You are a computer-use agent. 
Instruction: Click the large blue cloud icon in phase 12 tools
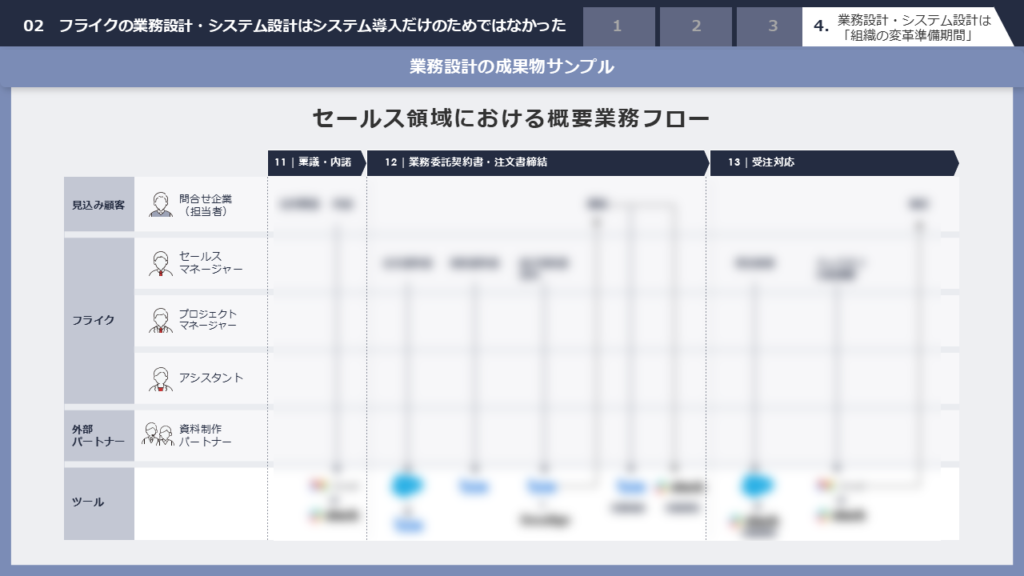(406, 486)
